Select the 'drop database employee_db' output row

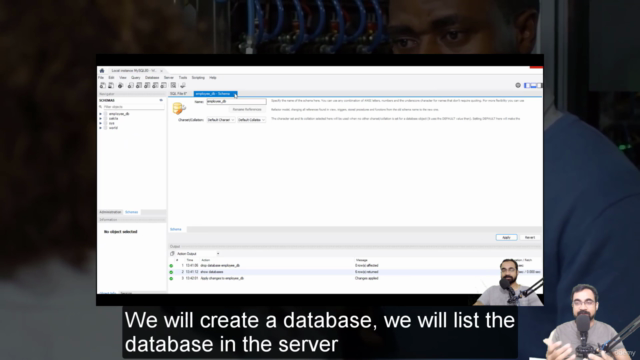pyautogui.click(x=355, y=266)
